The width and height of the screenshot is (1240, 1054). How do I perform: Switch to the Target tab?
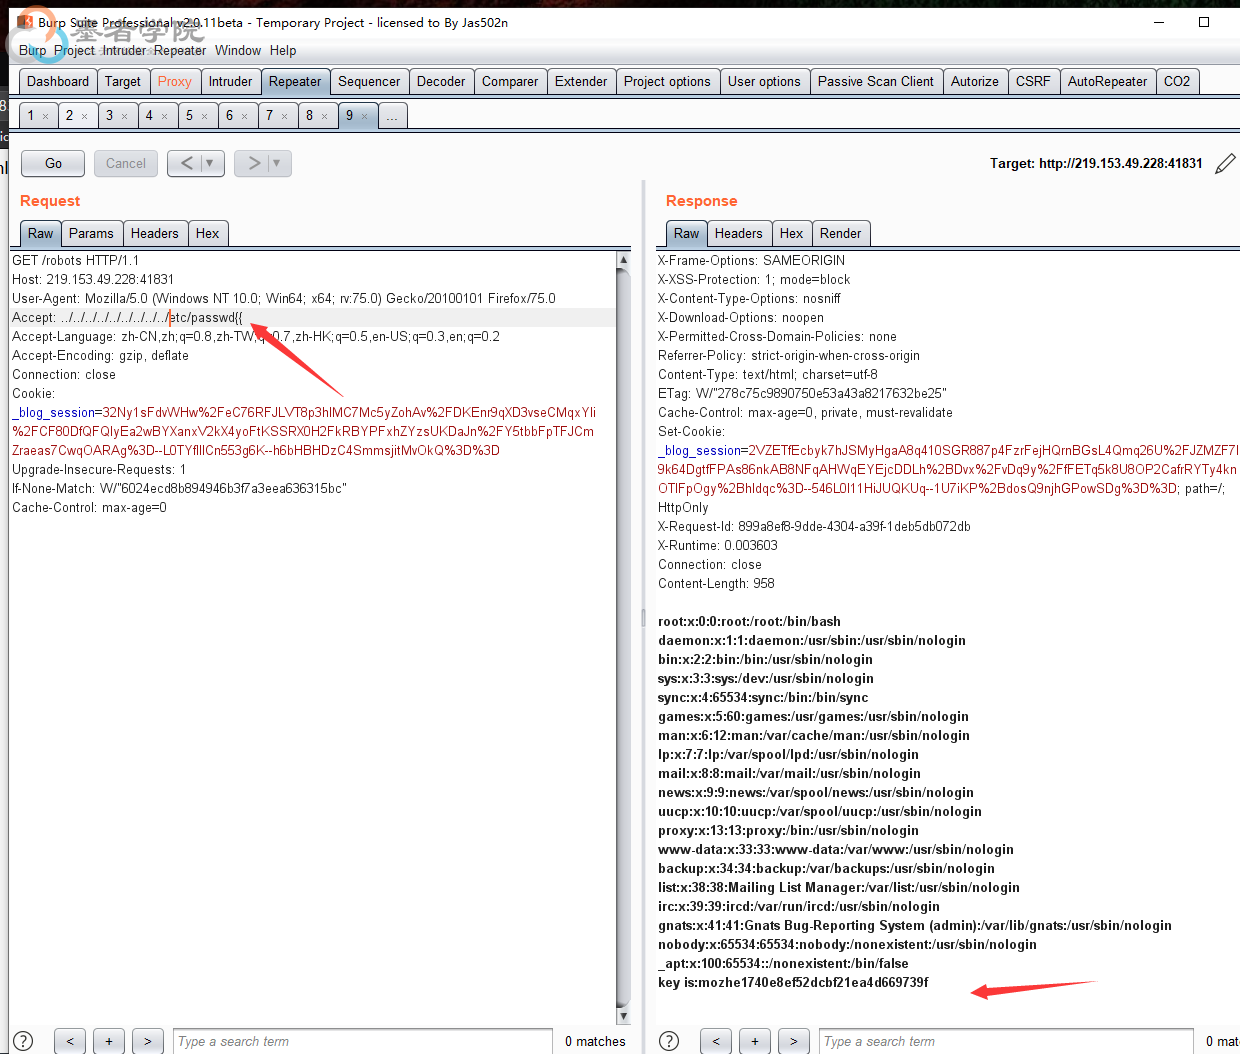point(123,82)
